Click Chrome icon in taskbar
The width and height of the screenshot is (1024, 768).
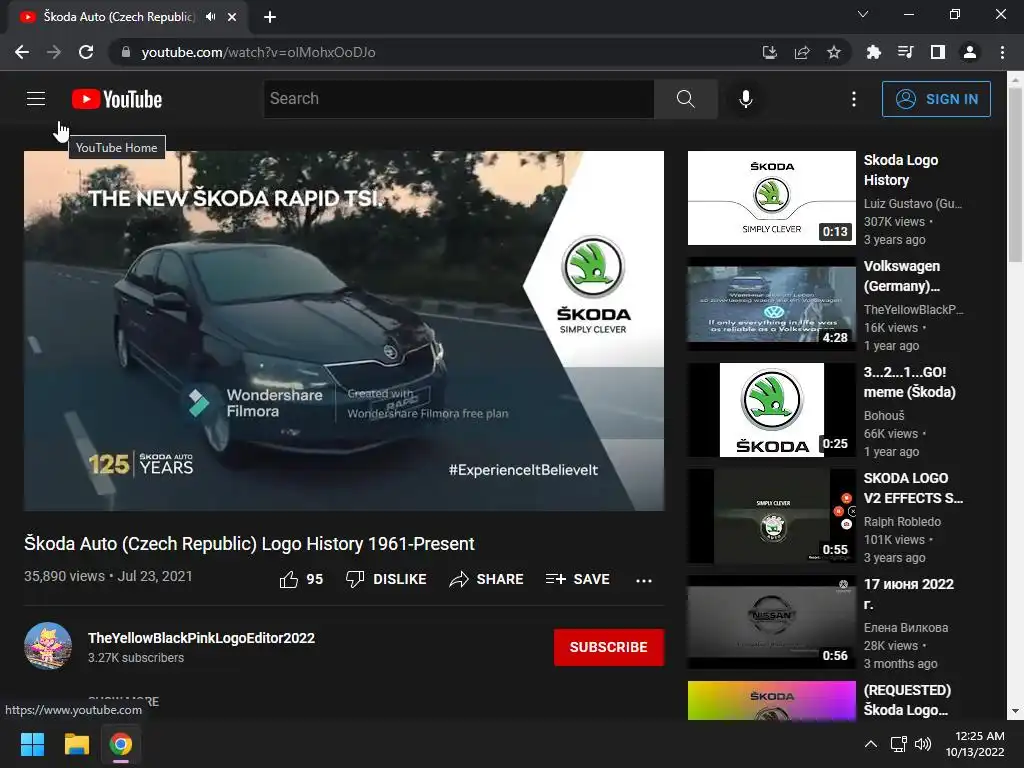[x=121, y=744]
